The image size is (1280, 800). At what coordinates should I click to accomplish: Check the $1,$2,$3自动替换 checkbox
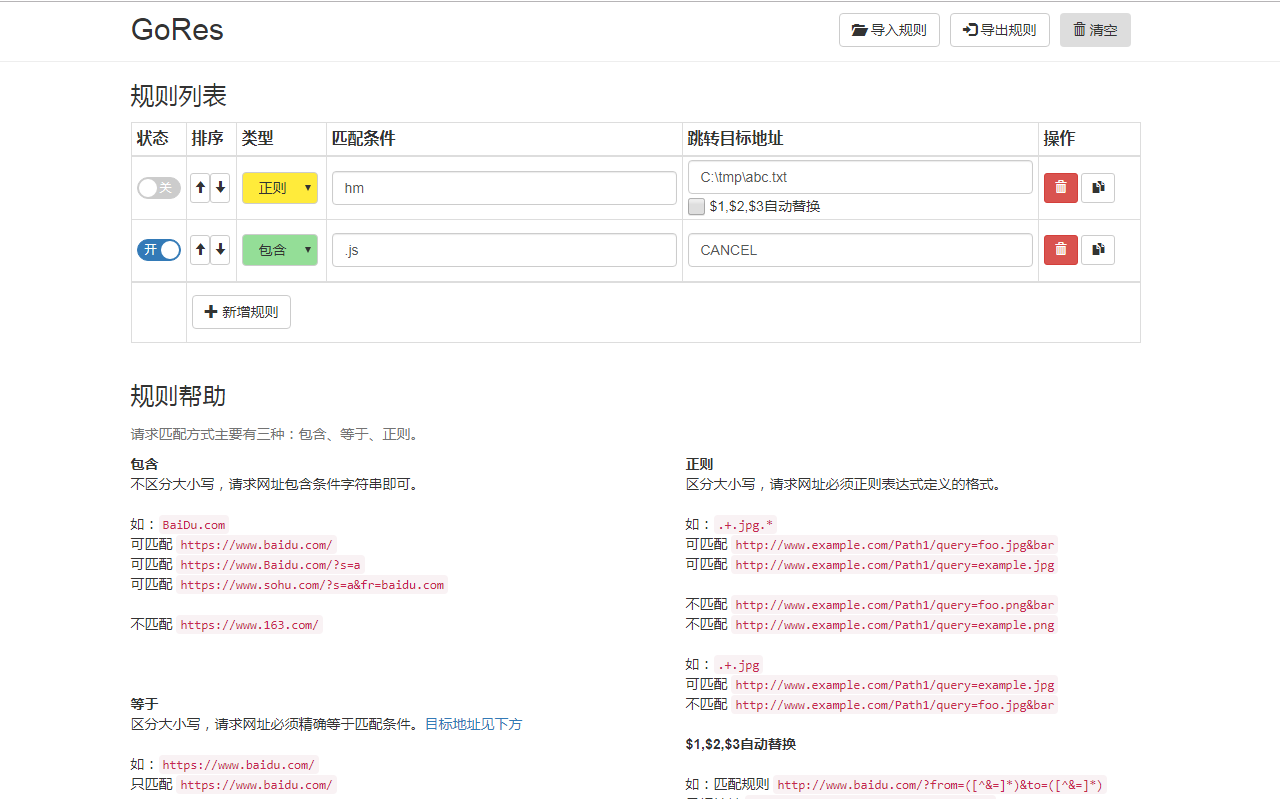point(697,207)
